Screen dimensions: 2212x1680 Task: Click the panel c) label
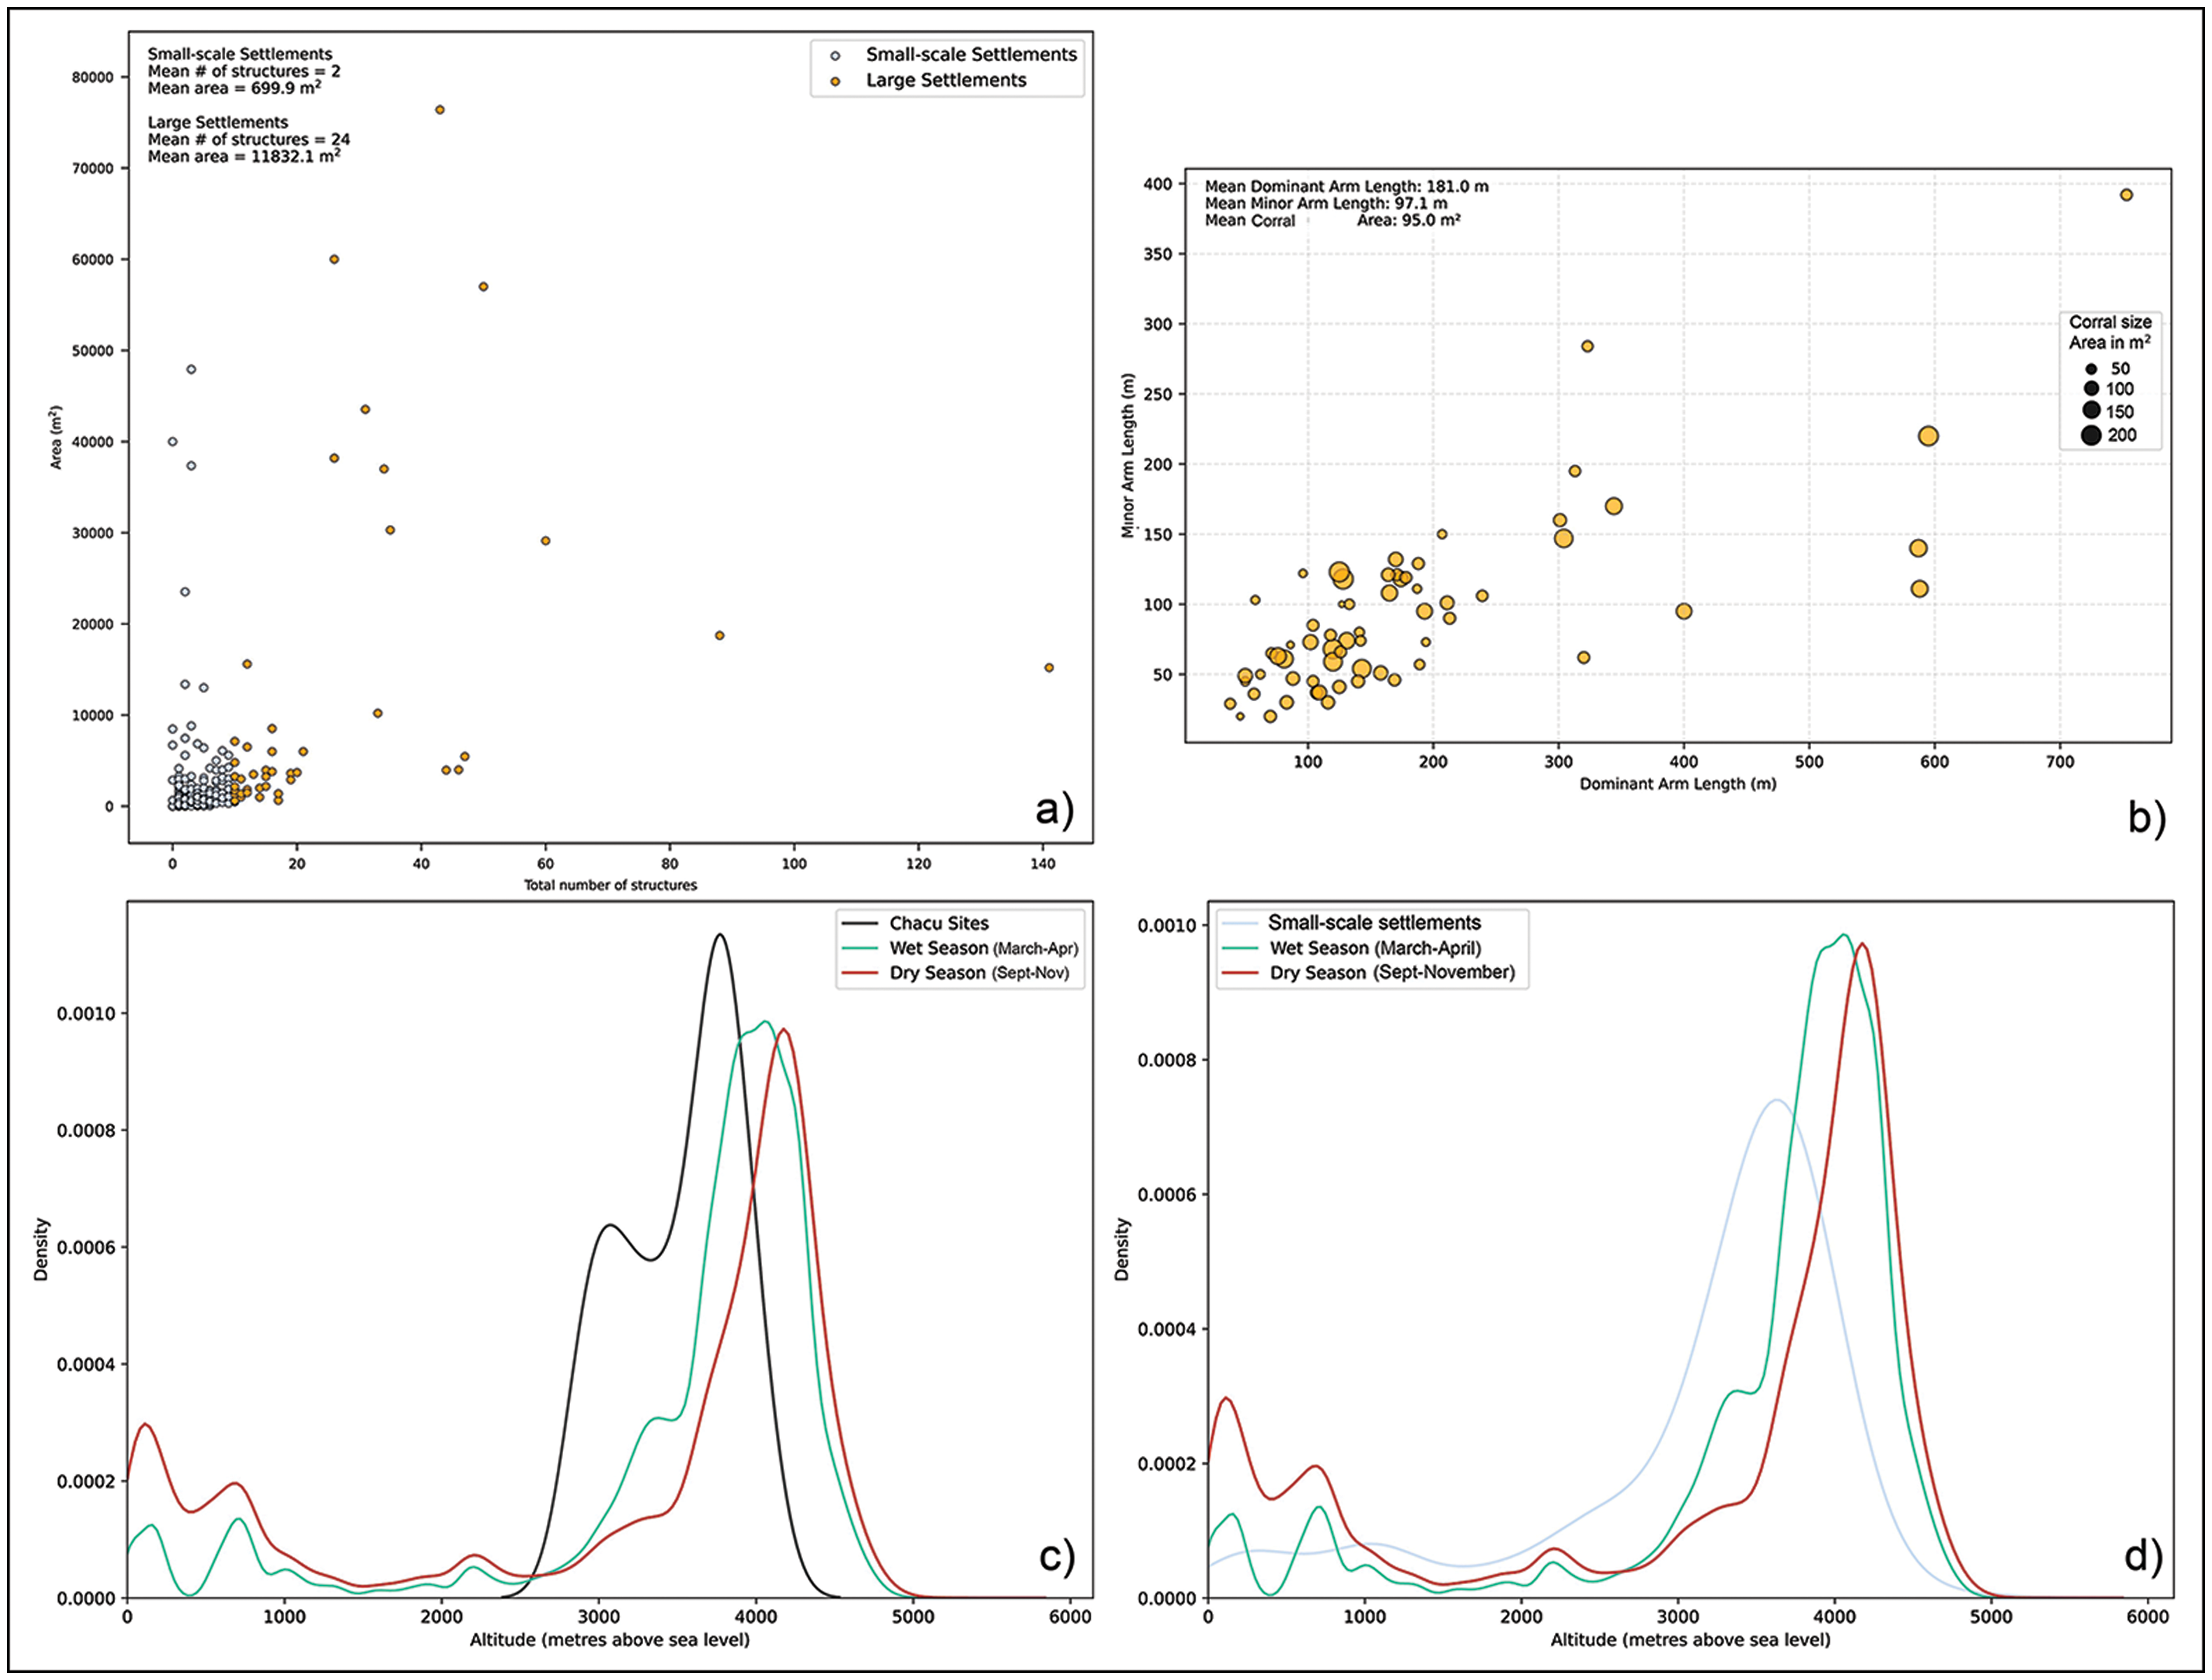coord(1056,1557)
